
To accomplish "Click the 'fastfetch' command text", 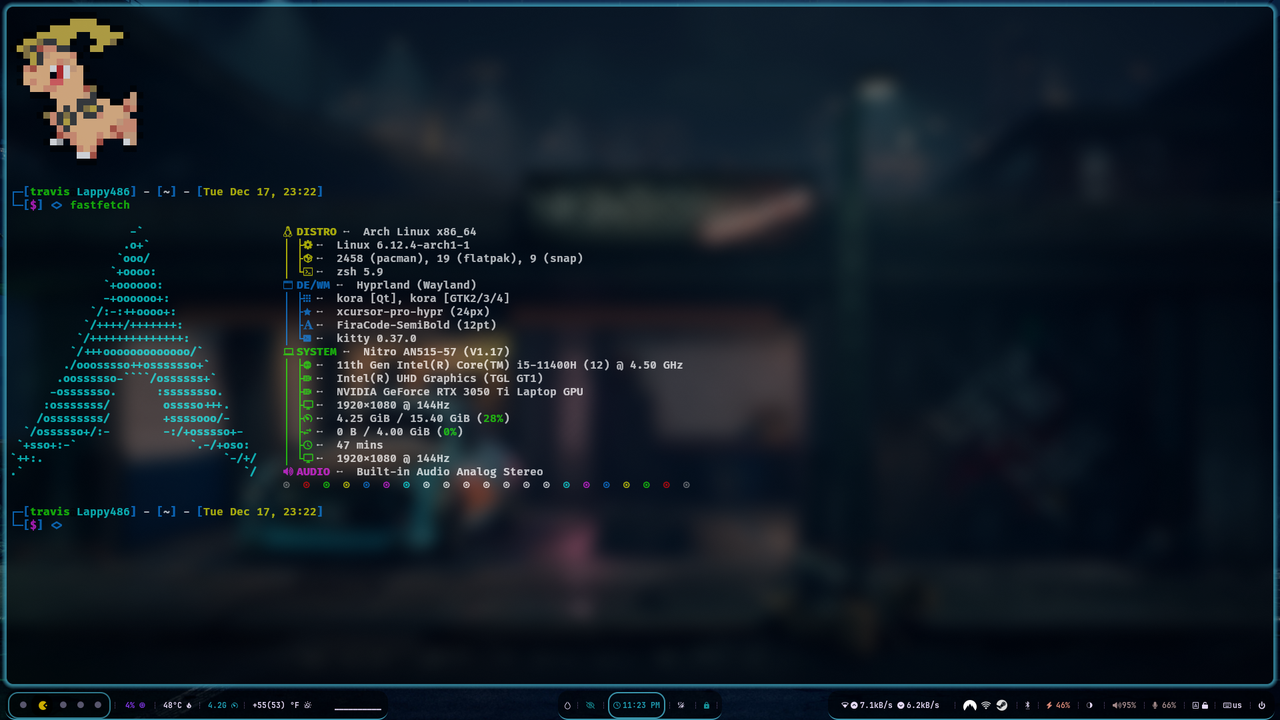I will 99,205.
